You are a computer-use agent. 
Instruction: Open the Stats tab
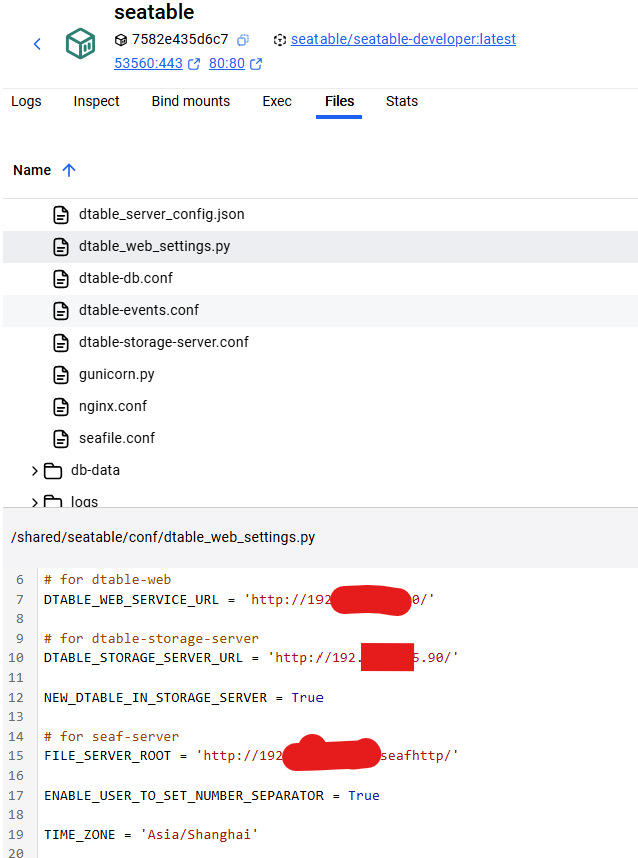pos(402,101)
